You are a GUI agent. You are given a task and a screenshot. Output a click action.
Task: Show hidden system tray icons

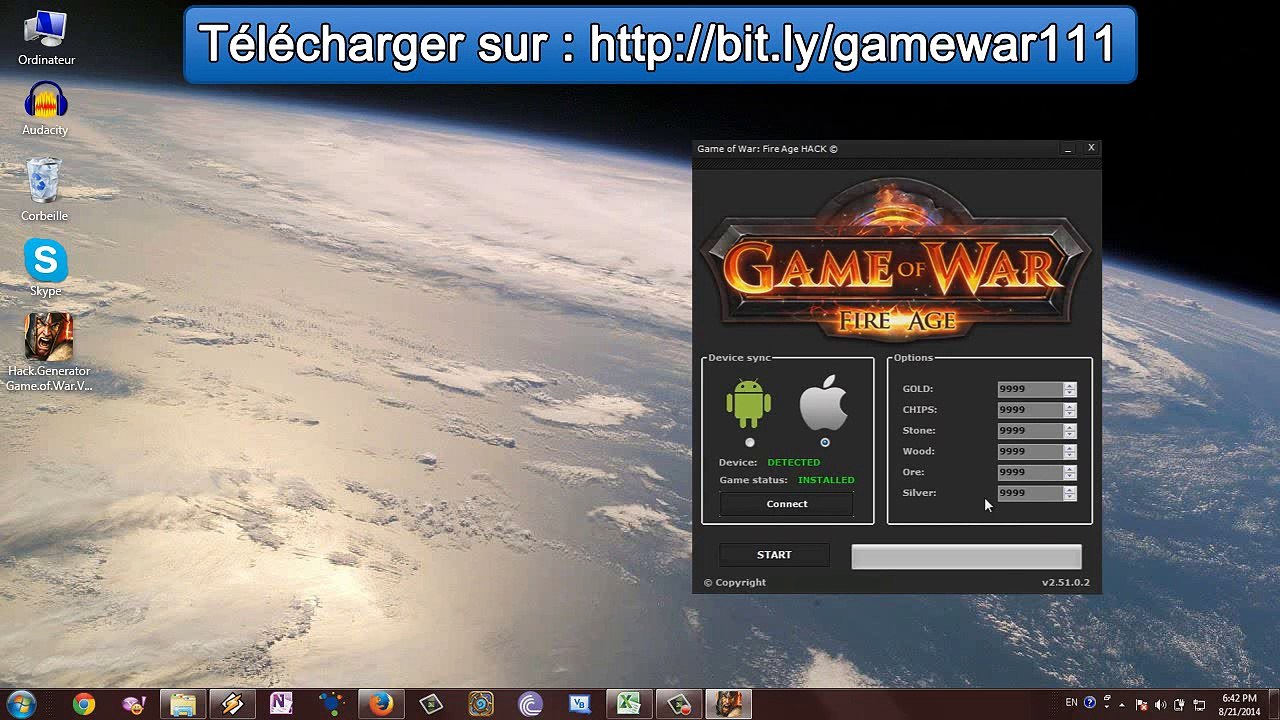(1122, 705)
